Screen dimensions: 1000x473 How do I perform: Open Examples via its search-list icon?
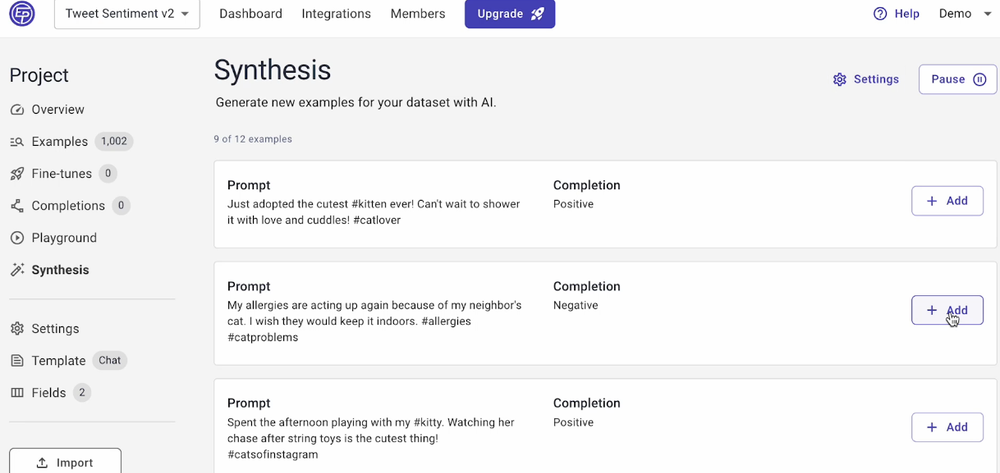pos(17,142)
